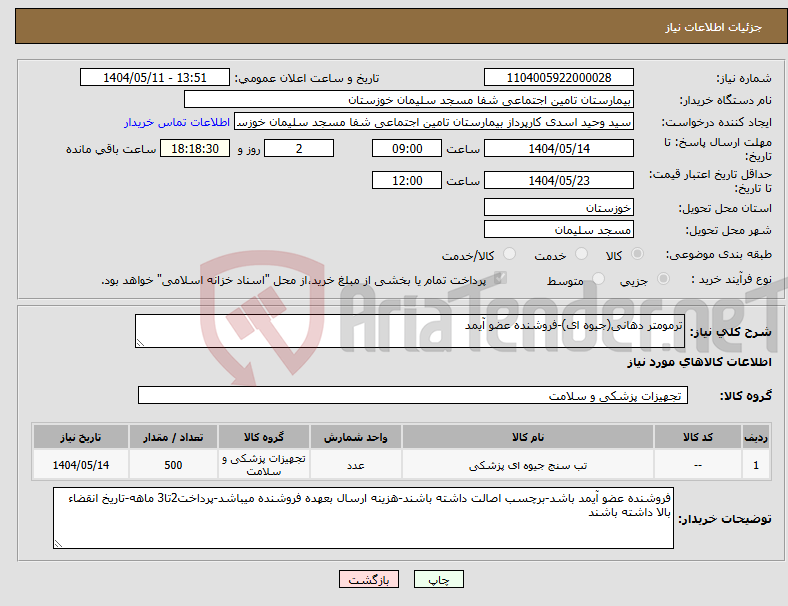Click the اطلاعات کالاهای مورد نیاز section heading
788x606 pixels.
(x=699, y=362)
